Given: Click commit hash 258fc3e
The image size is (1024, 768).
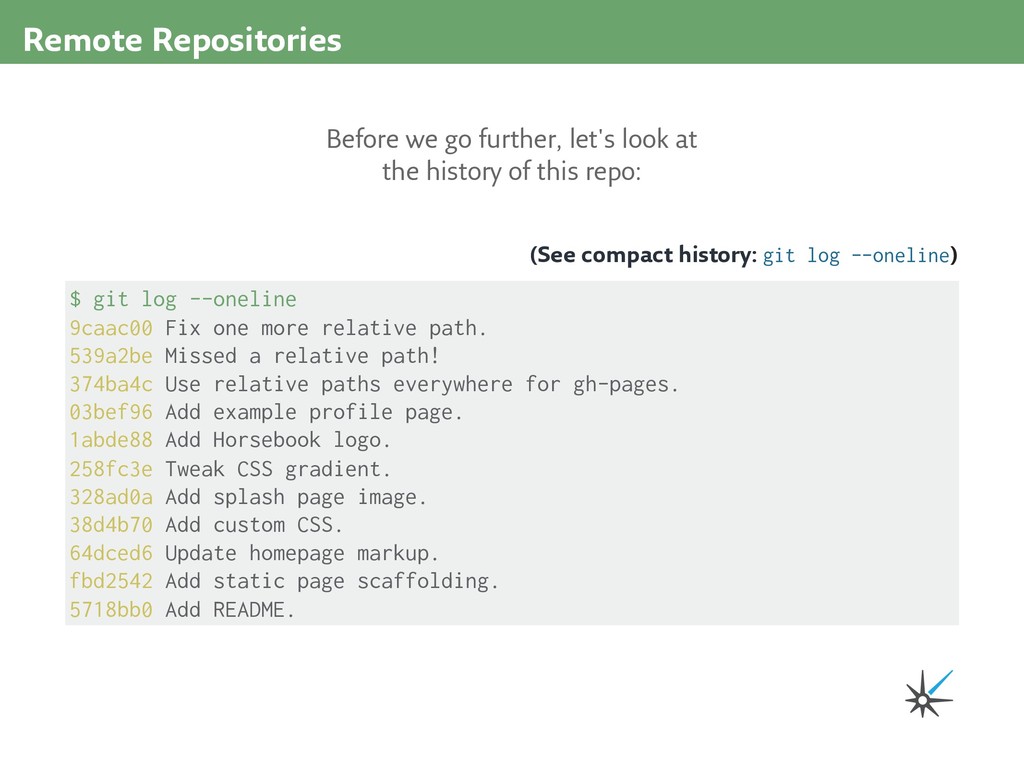Looking at the screenshot, I should [x=111, y=469].
